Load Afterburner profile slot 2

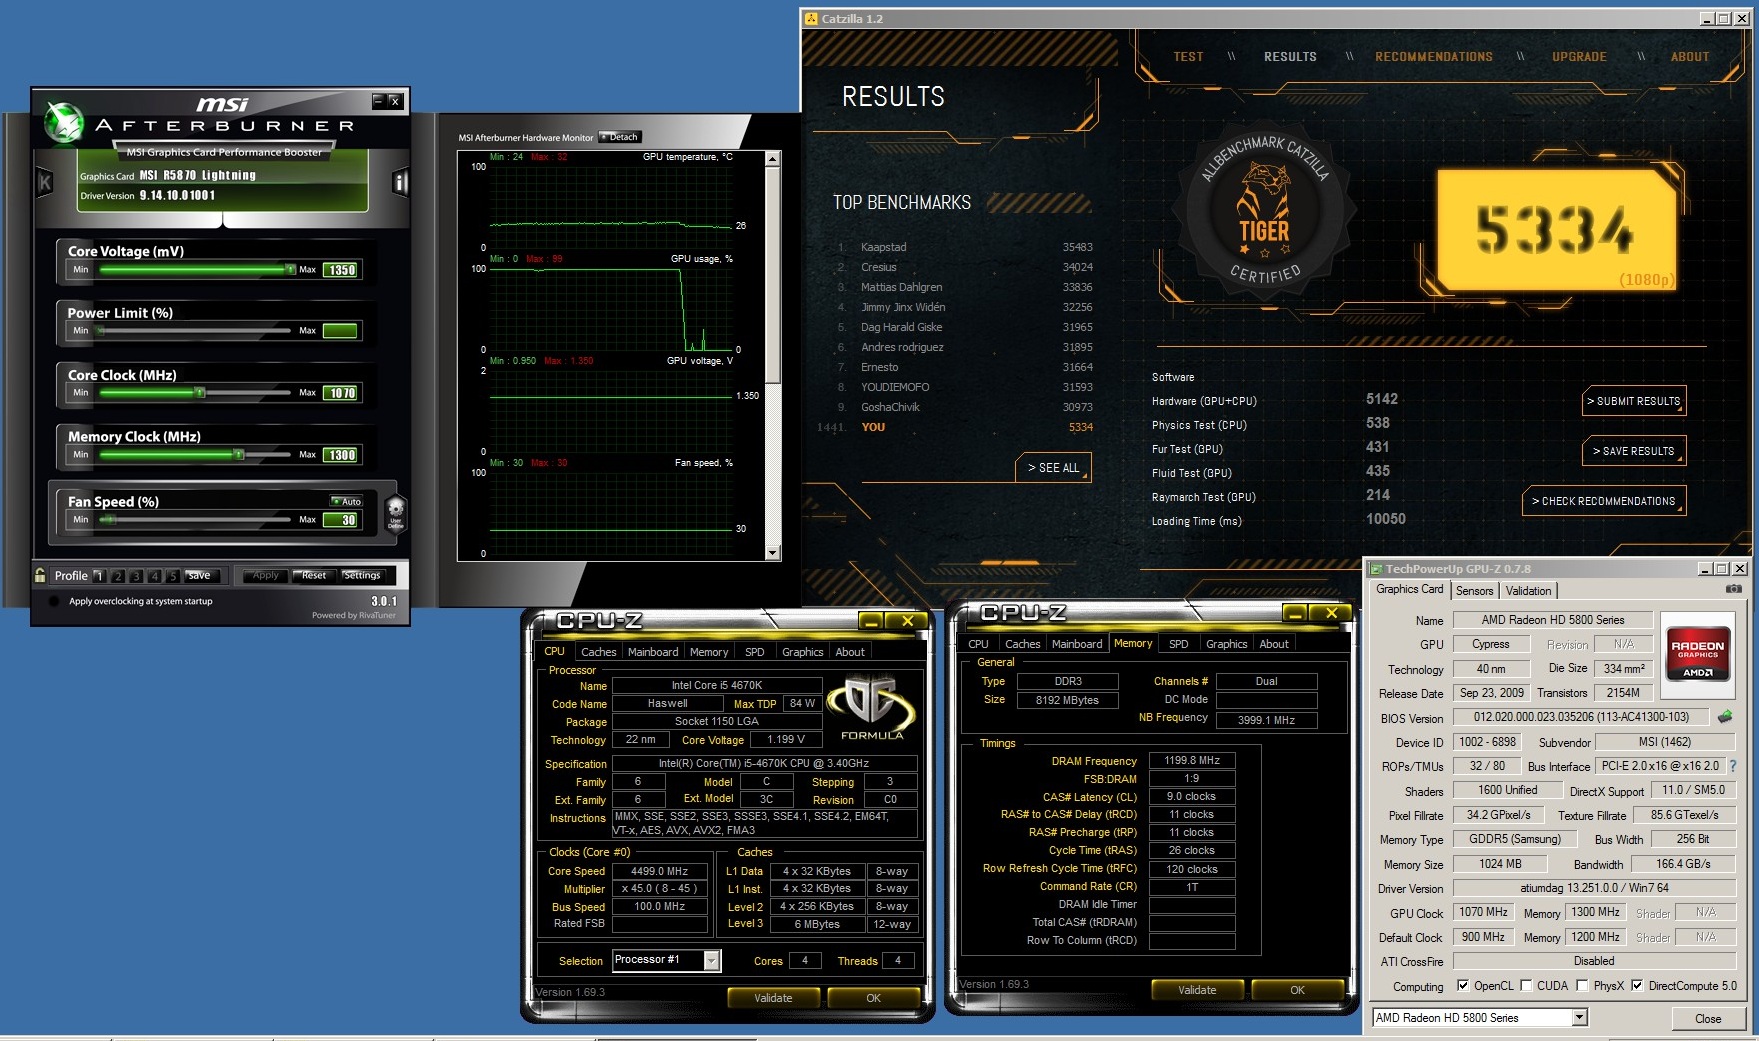[x=118, y=576]
